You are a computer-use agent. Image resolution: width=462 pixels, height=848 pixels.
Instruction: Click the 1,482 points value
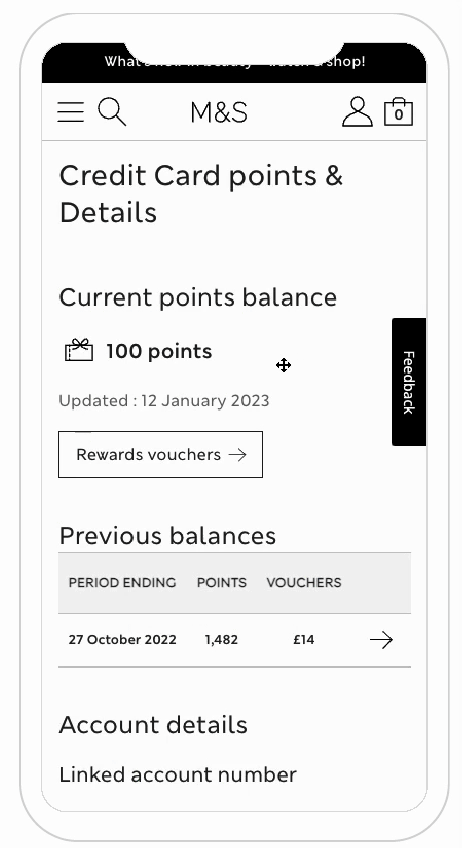(x=221, y=640)
